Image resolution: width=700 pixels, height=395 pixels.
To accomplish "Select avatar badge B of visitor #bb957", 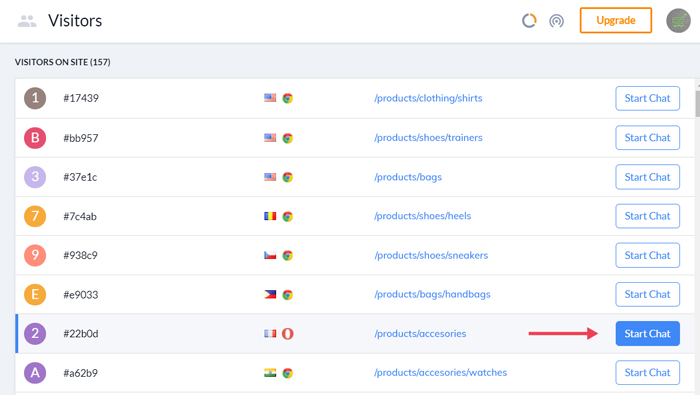I will tap(35, 138).
